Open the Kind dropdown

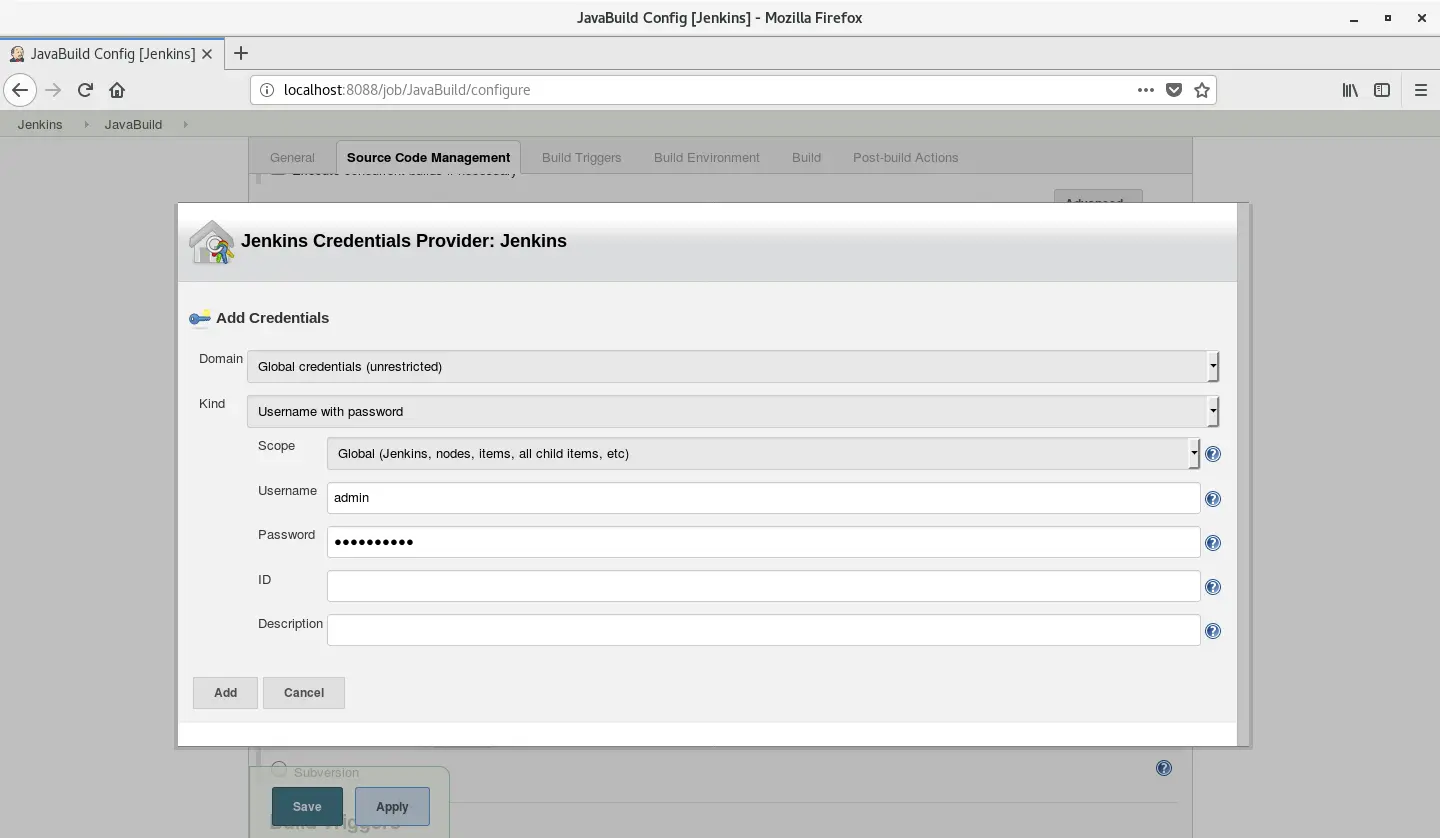pyautogui.click(x=733, y=411)
